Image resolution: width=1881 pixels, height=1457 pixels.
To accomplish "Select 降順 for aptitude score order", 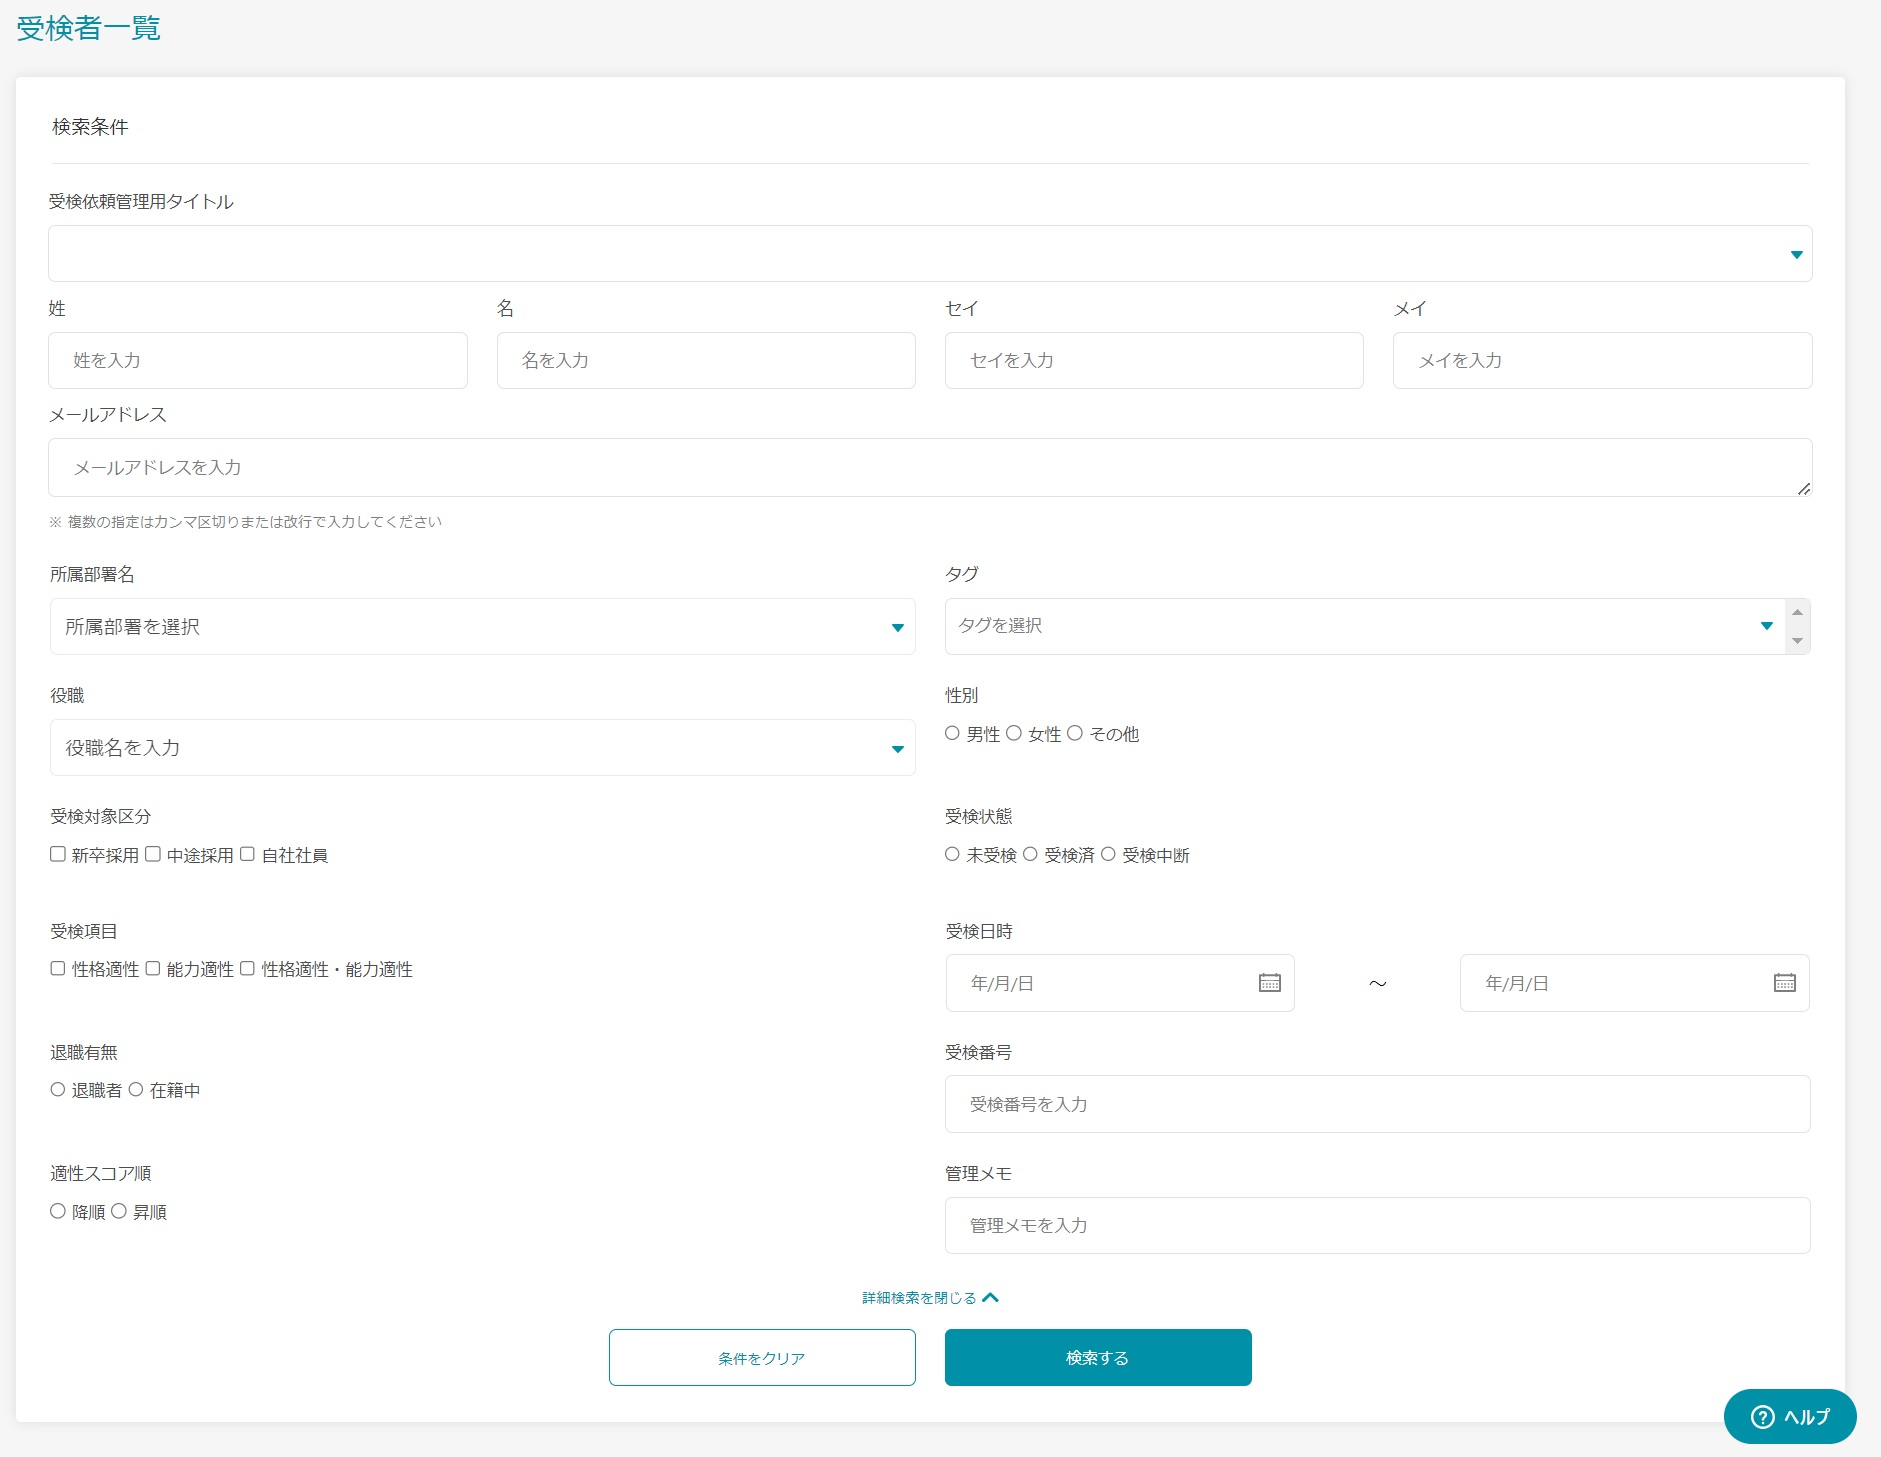I will point(58,1211).
